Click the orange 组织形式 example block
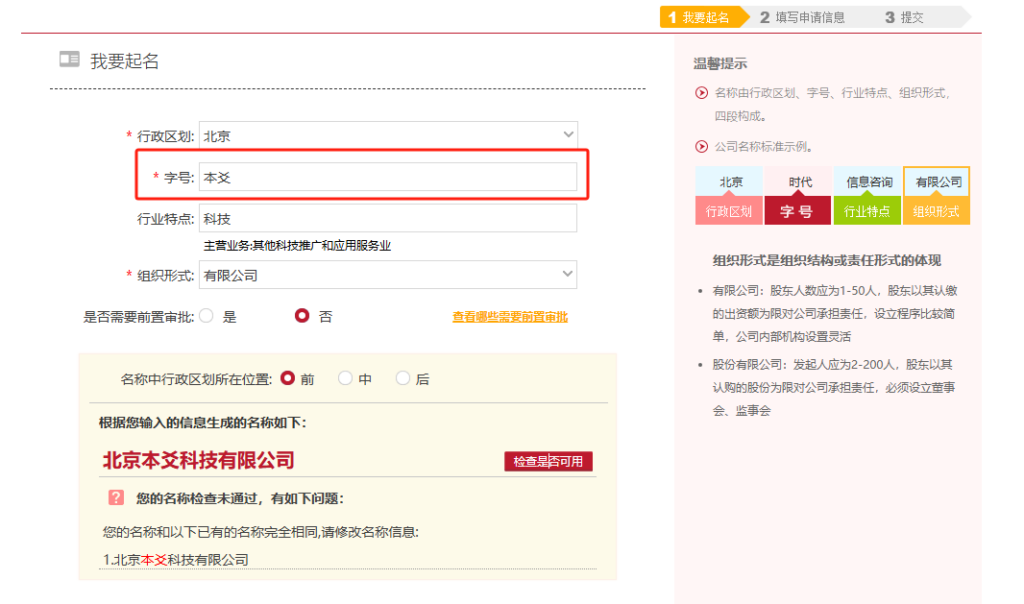1024x604 pixels. coord(936,211)
